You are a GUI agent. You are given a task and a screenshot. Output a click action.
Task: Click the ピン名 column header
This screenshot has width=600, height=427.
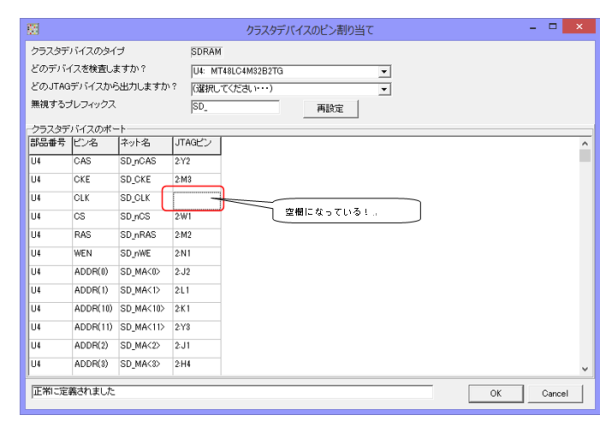click(94, 144)
